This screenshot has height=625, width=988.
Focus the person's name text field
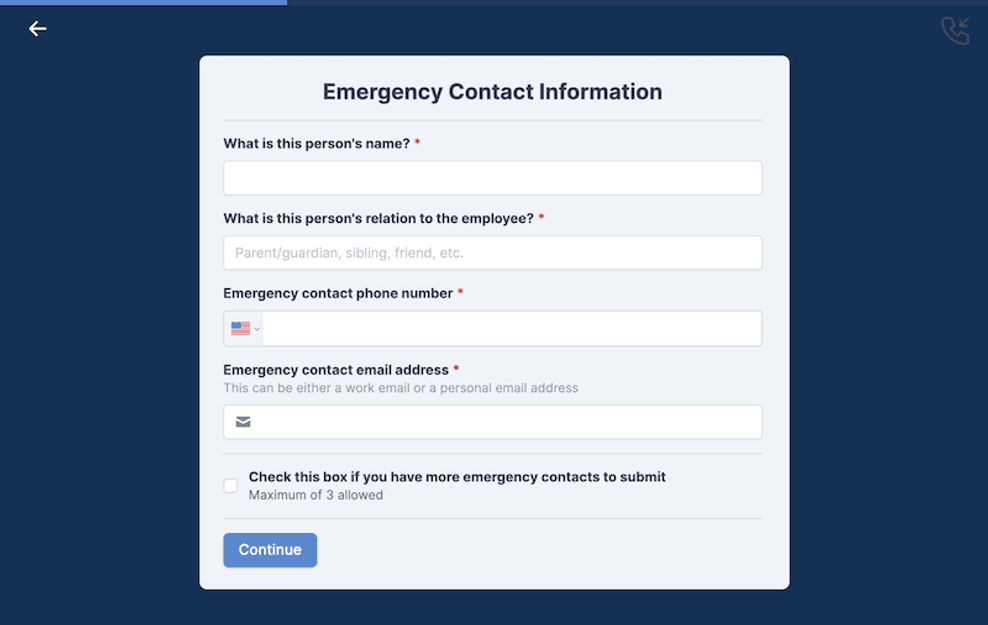point(492,178)
